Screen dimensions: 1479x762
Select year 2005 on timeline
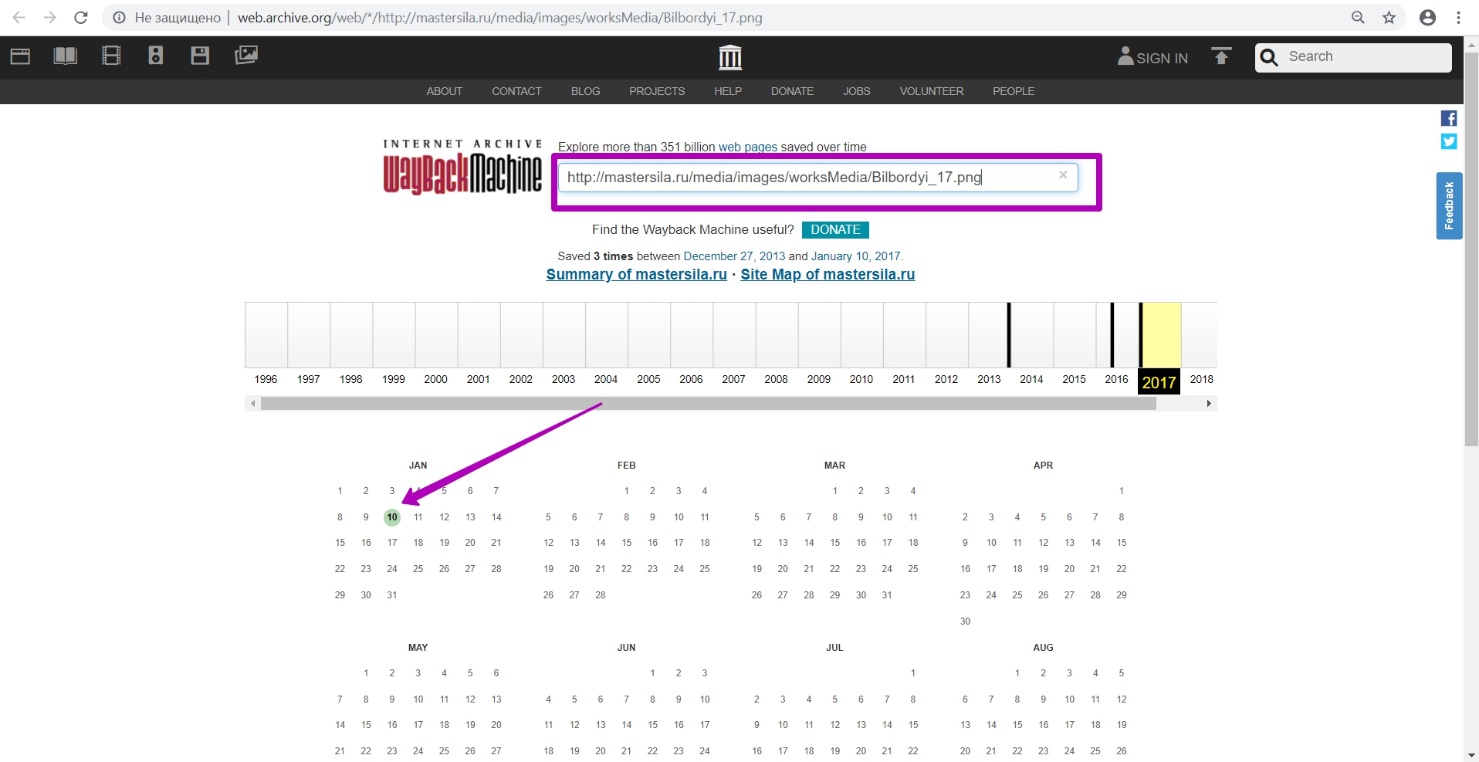click(648, 380)
